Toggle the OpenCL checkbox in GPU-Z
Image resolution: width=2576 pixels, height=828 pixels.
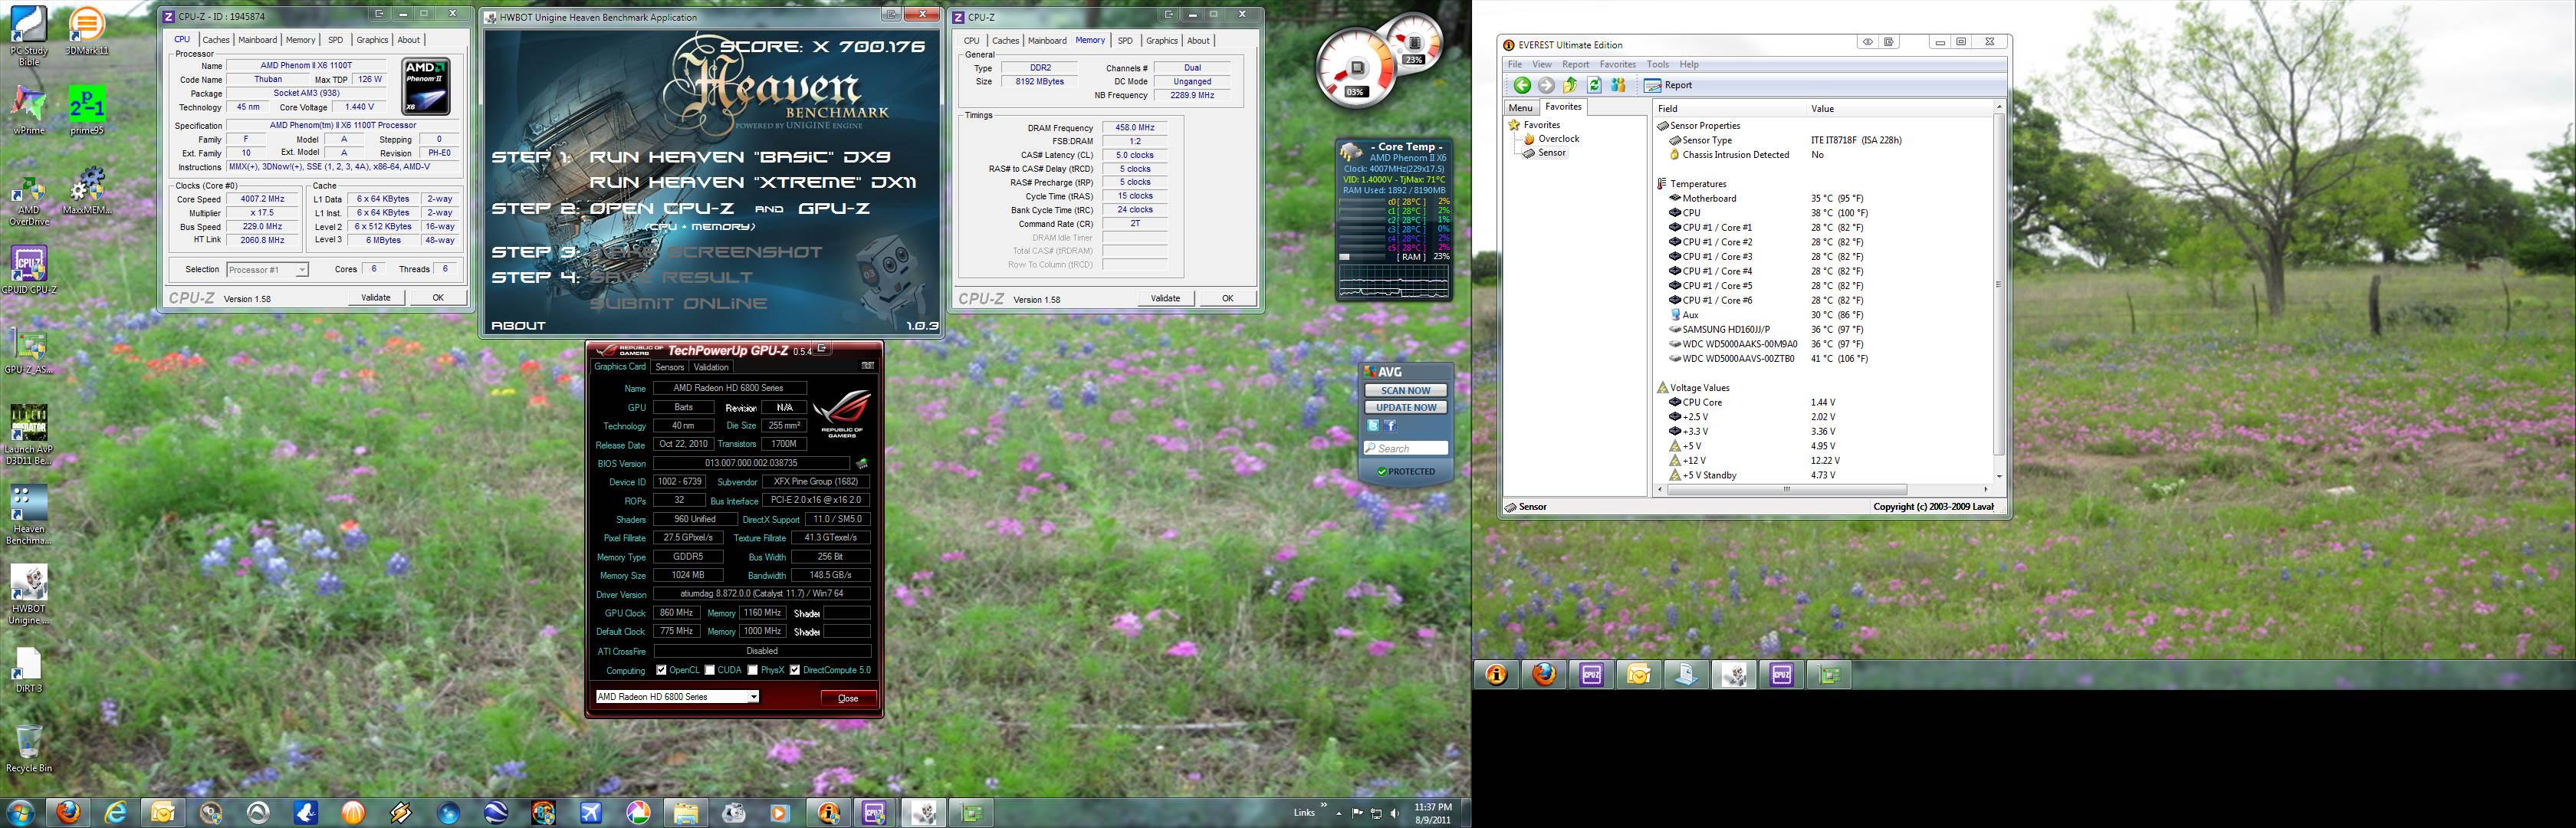661,670
